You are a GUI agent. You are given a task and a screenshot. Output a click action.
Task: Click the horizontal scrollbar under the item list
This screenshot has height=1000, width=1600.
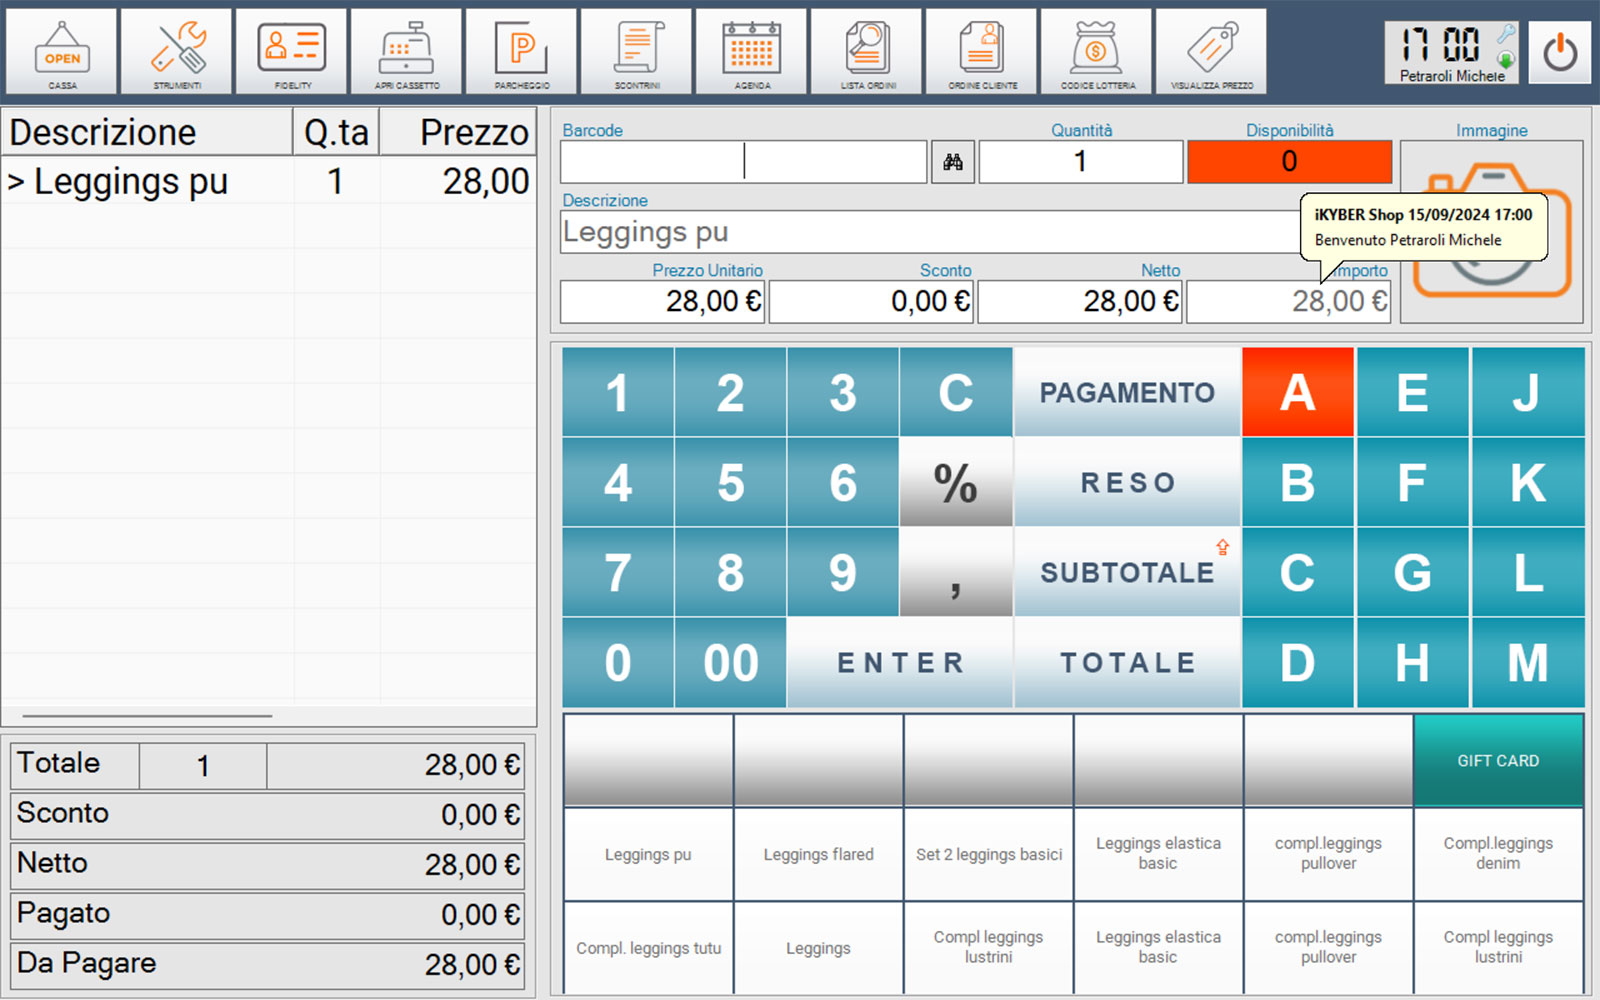tap(147, 716)
